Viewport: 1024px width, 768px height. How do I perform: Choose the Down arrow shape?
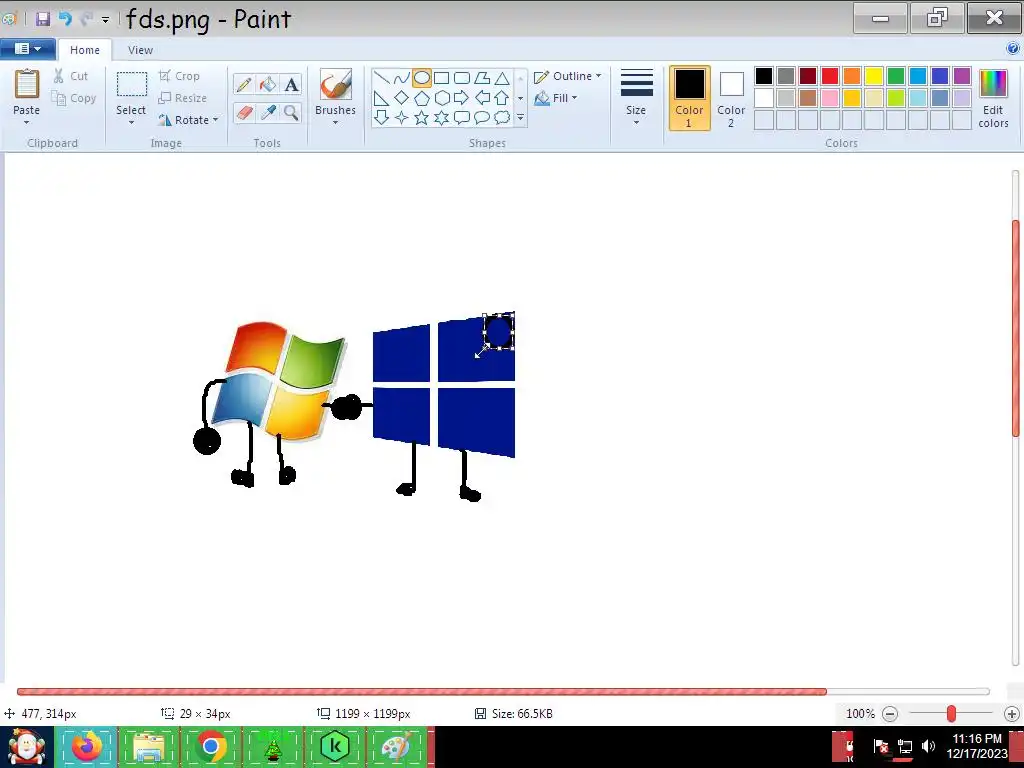[x=381, y=118]
